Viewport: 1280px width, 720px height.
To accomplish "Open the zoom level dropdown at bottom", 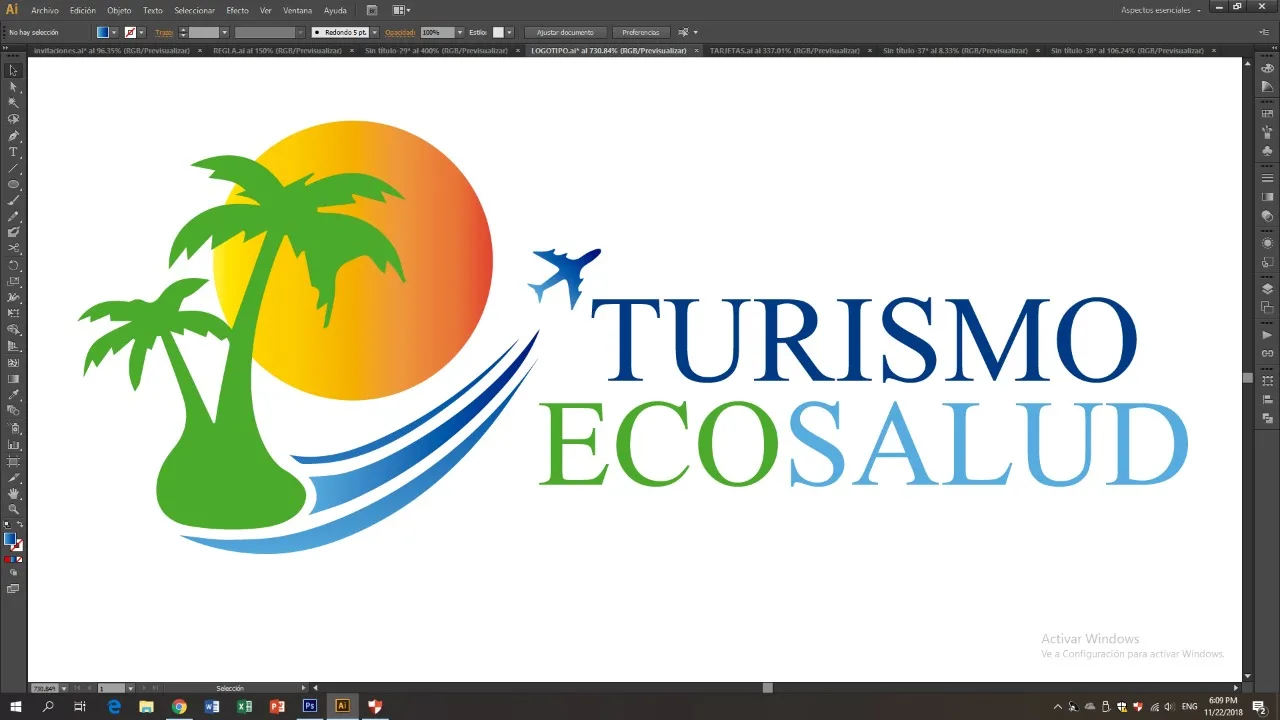I will (x=64, y=688).
